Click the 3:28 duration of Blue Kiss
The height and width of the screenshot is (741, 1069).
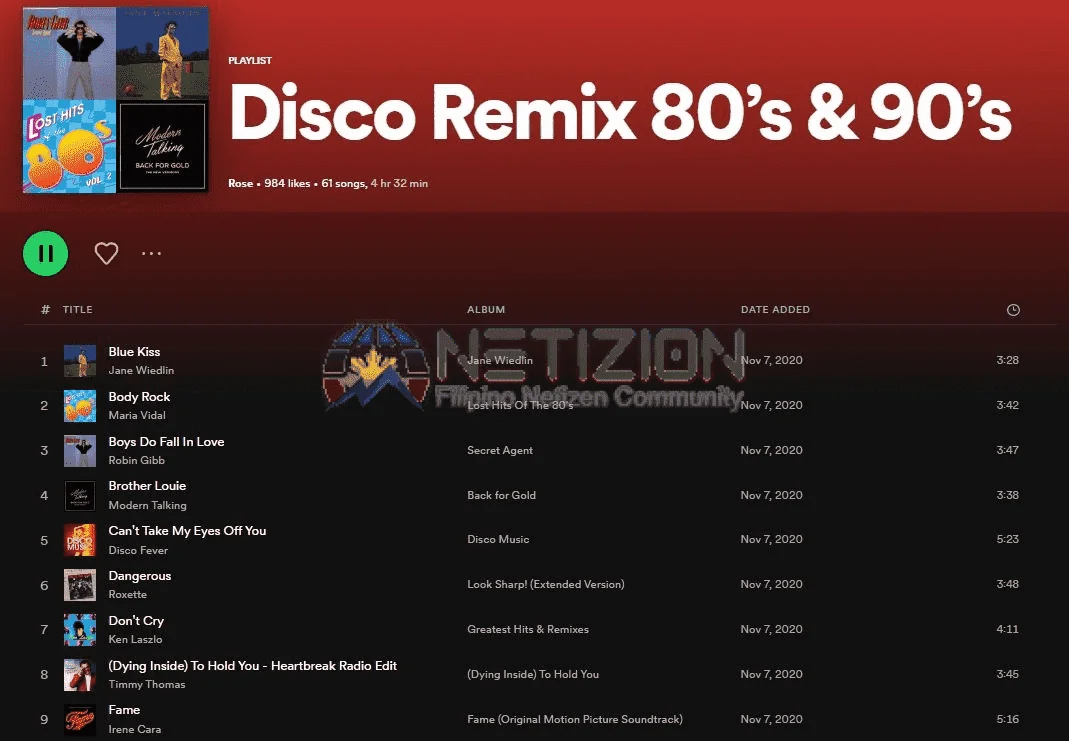1008,360
